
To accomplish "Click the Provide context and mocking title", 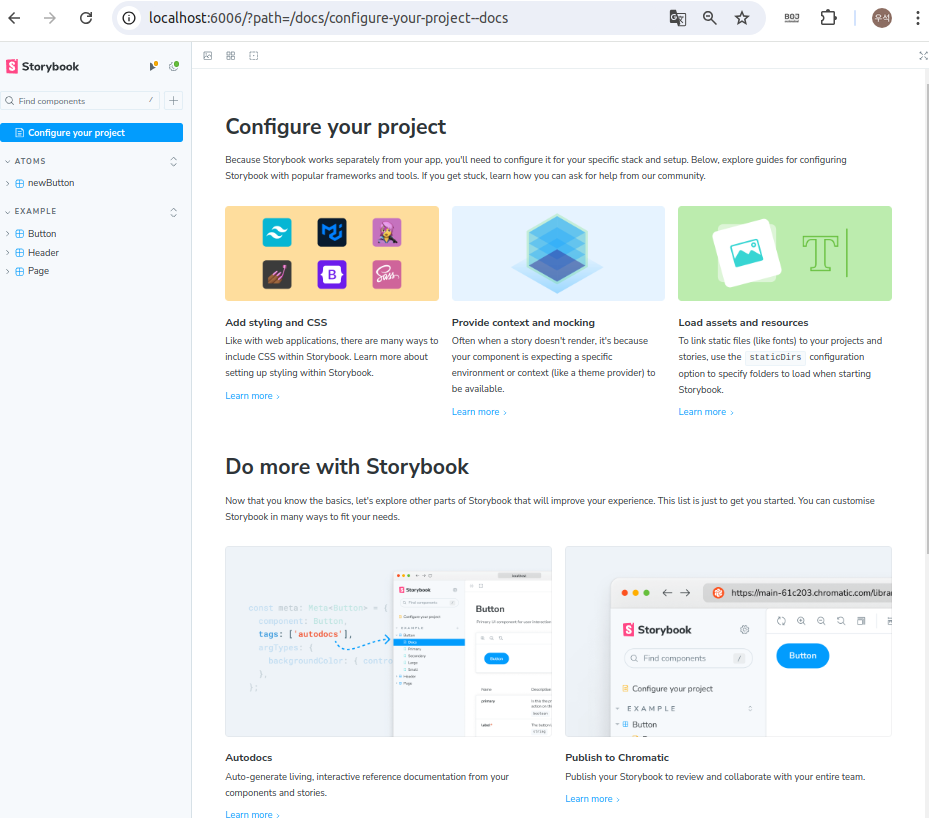I will pos(523,323).
